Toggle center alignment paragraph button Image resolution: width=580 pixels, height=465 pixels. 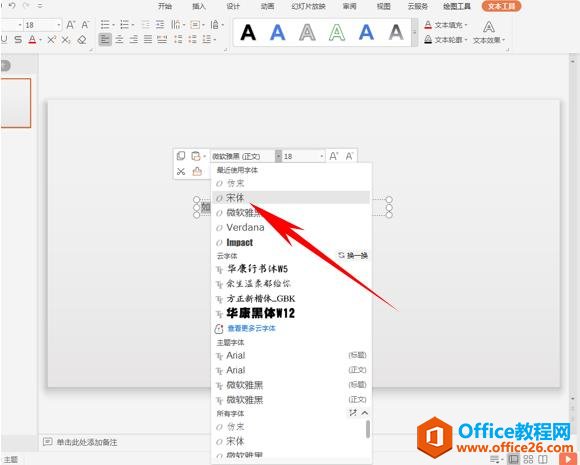(119, 39)
